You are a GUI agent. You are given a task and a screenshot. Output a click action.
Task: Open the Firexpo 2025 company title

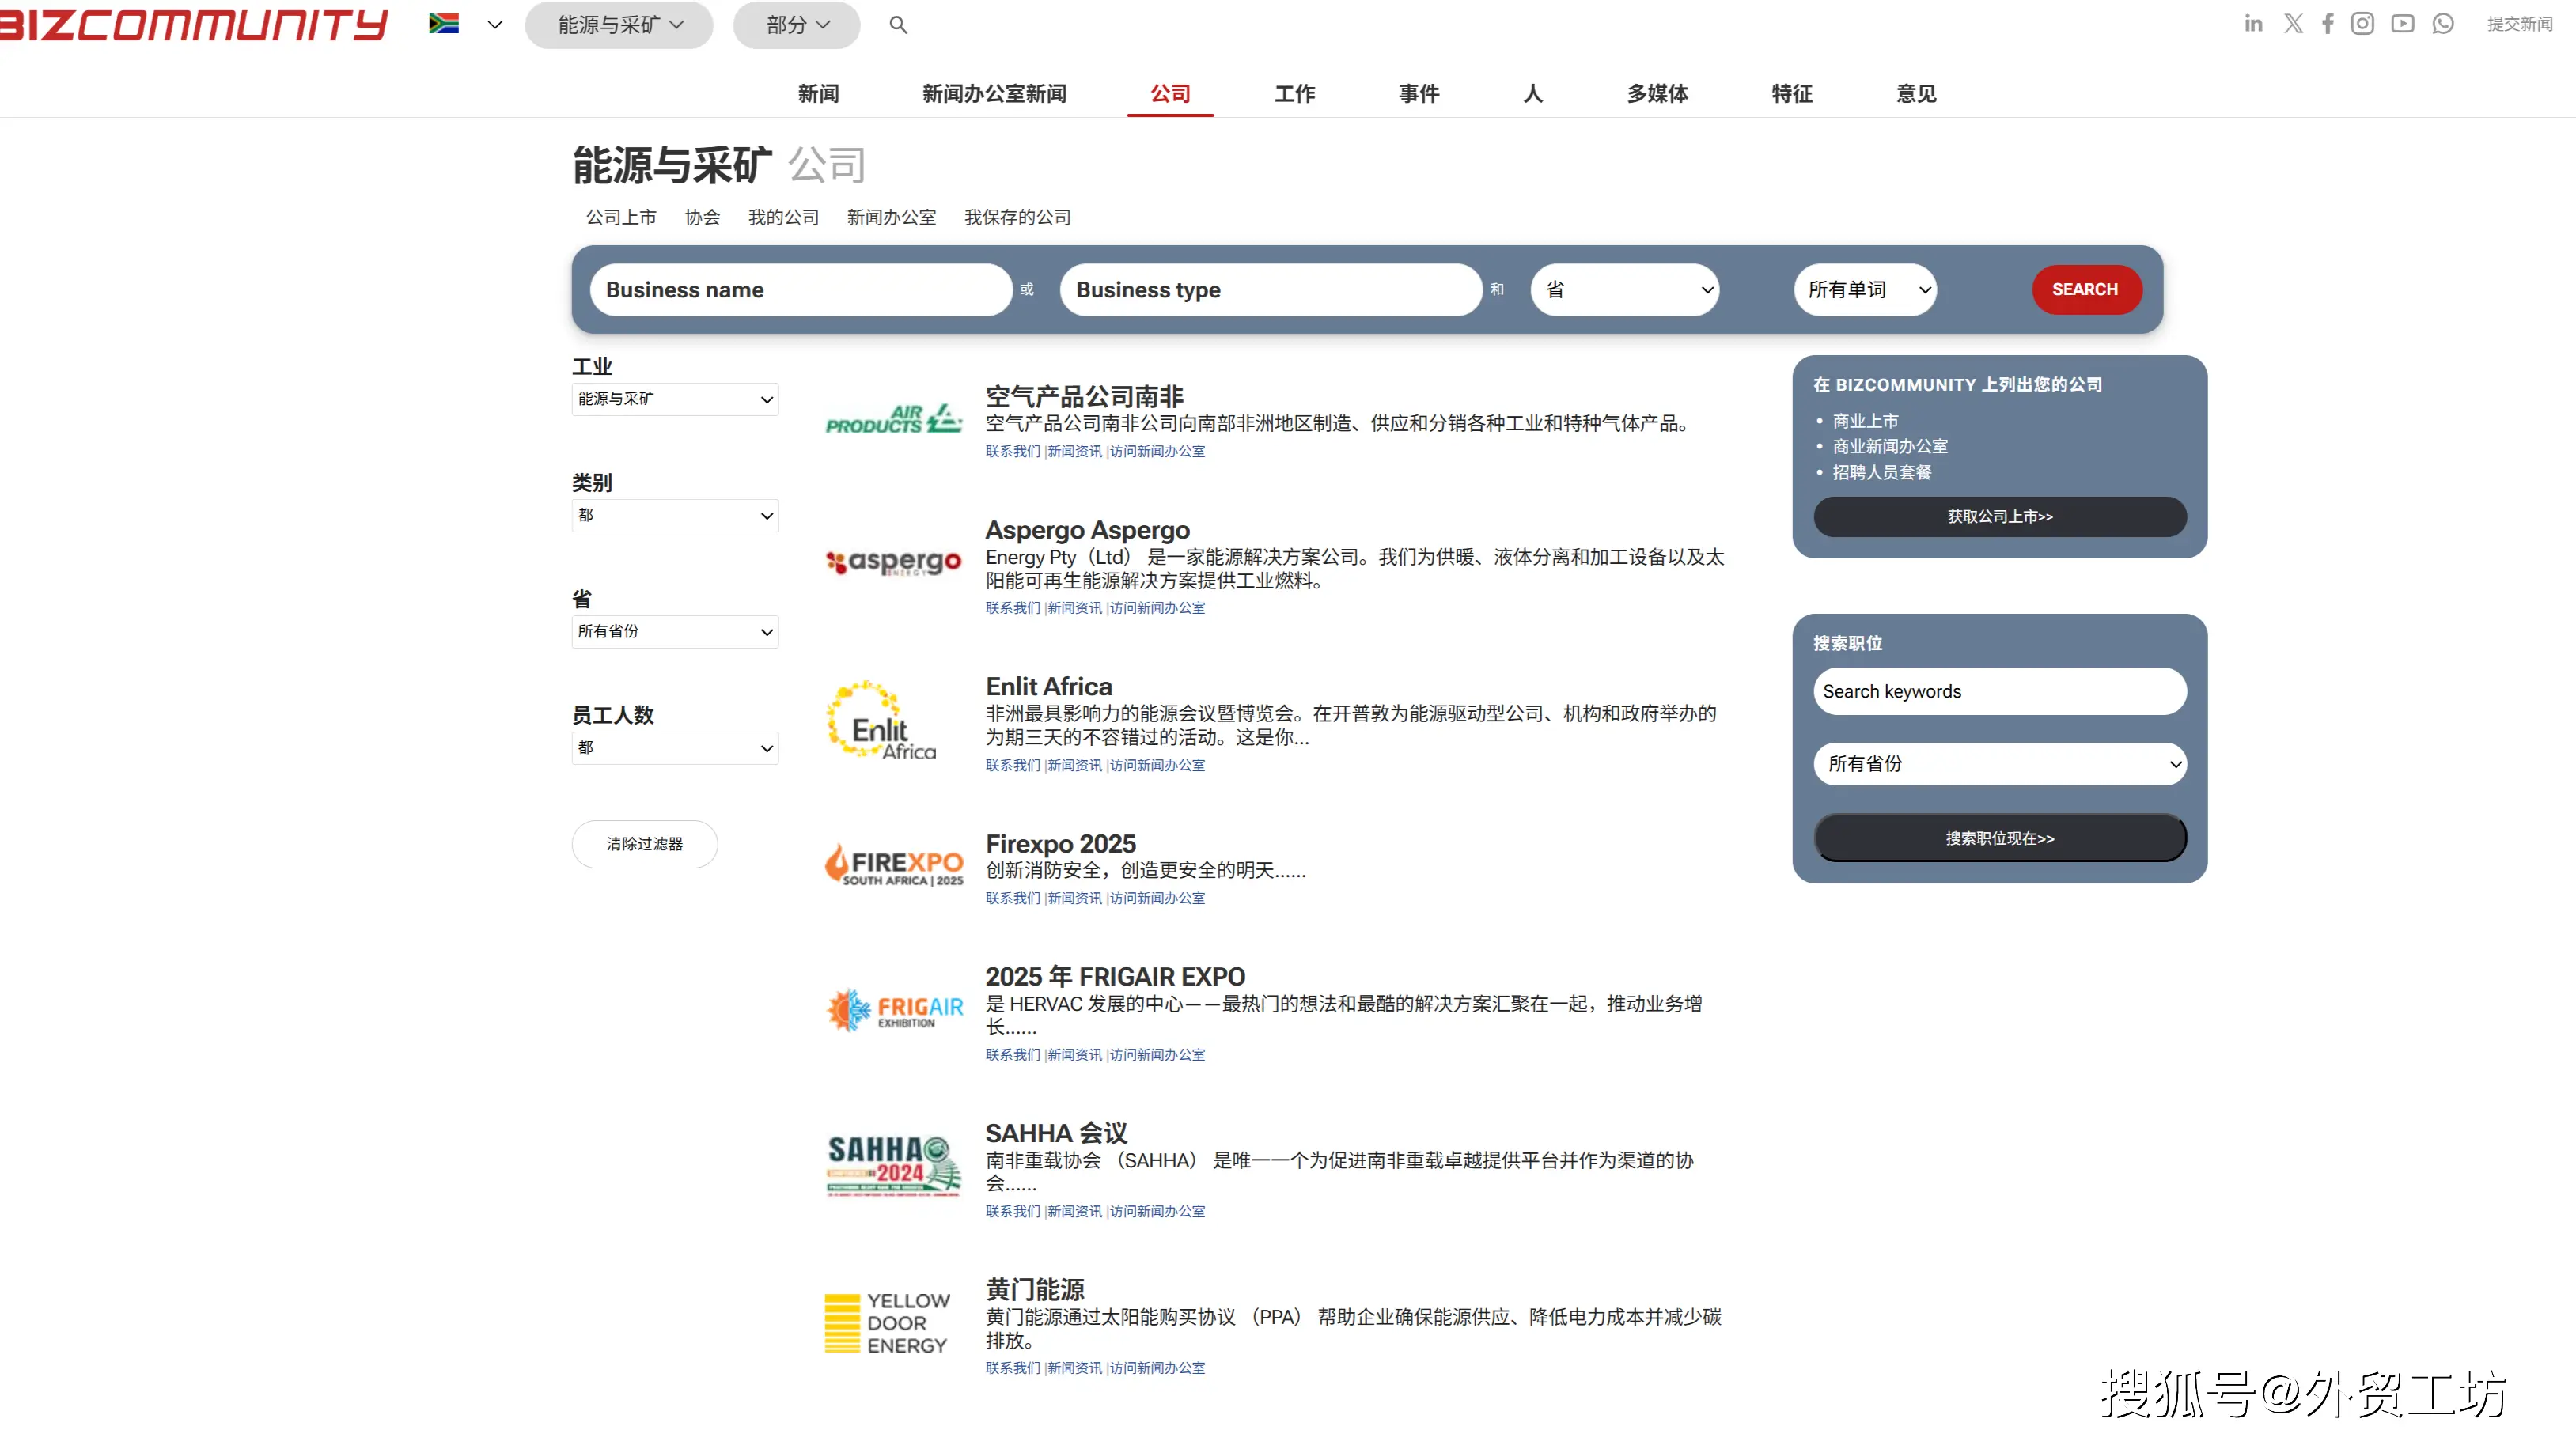pyautogui.click(x=1061, y=843)
